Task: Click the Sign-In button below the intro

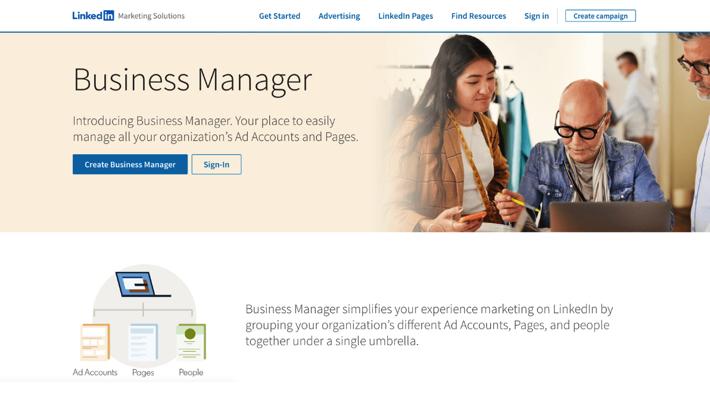Action: click(x=216, y=164)
